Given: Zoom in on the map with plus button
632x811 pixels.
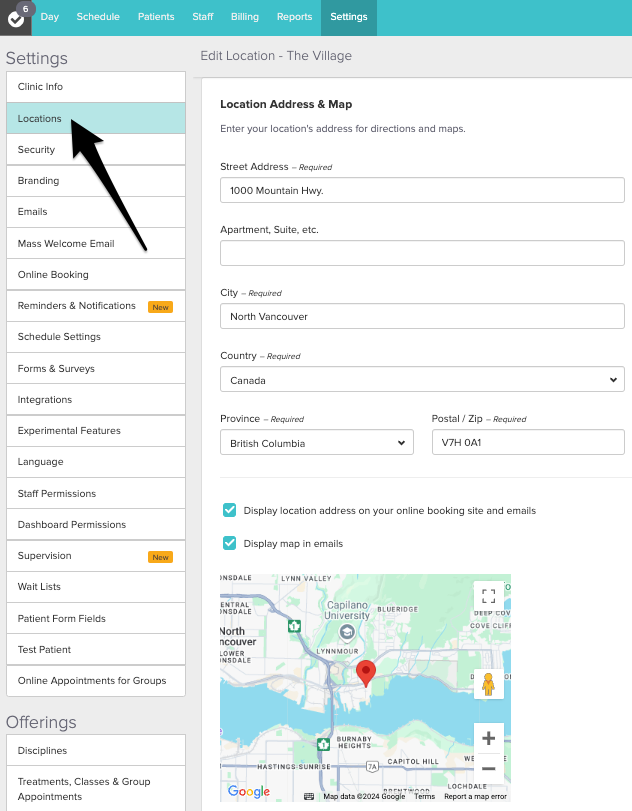Looking at the screenshot, I should (x=489, y=738).
